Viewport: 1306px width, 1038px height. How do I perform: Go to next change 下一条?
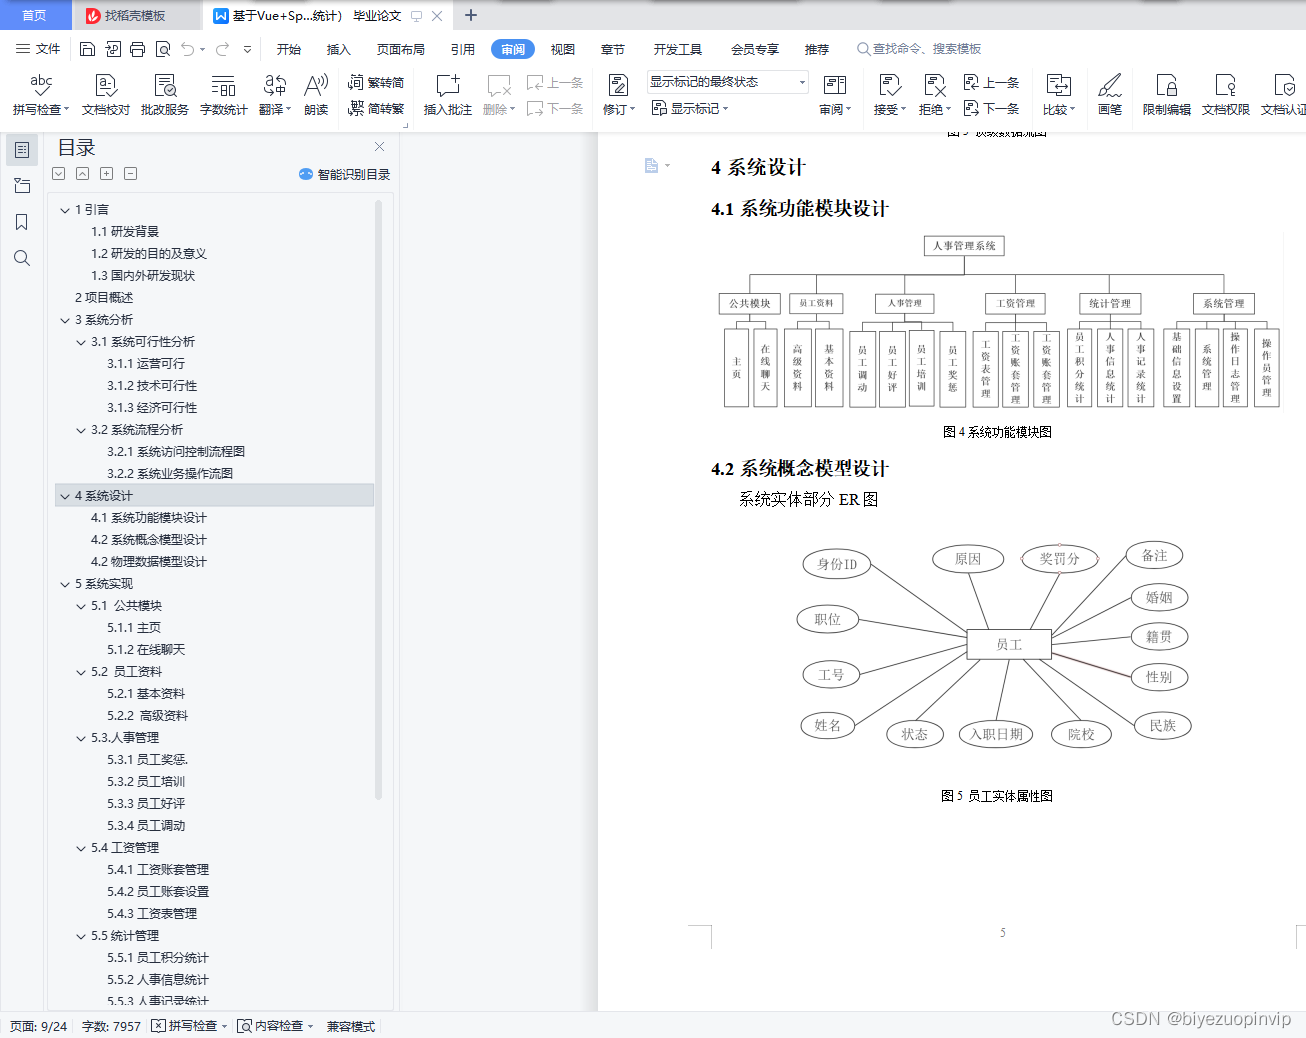point(991,108)
